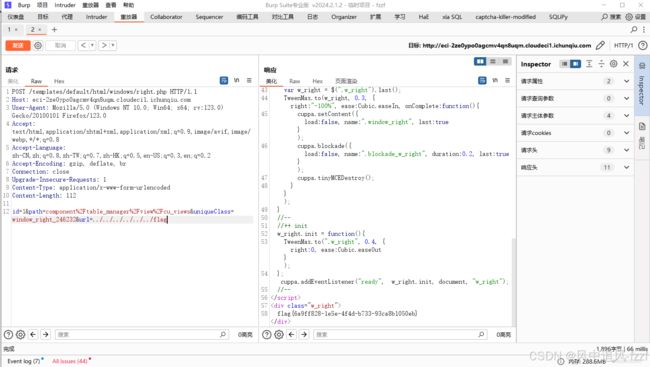The width and height of the screenshot is (650, 367).
Task: Open the Burp menu
Action: [24, 5]
